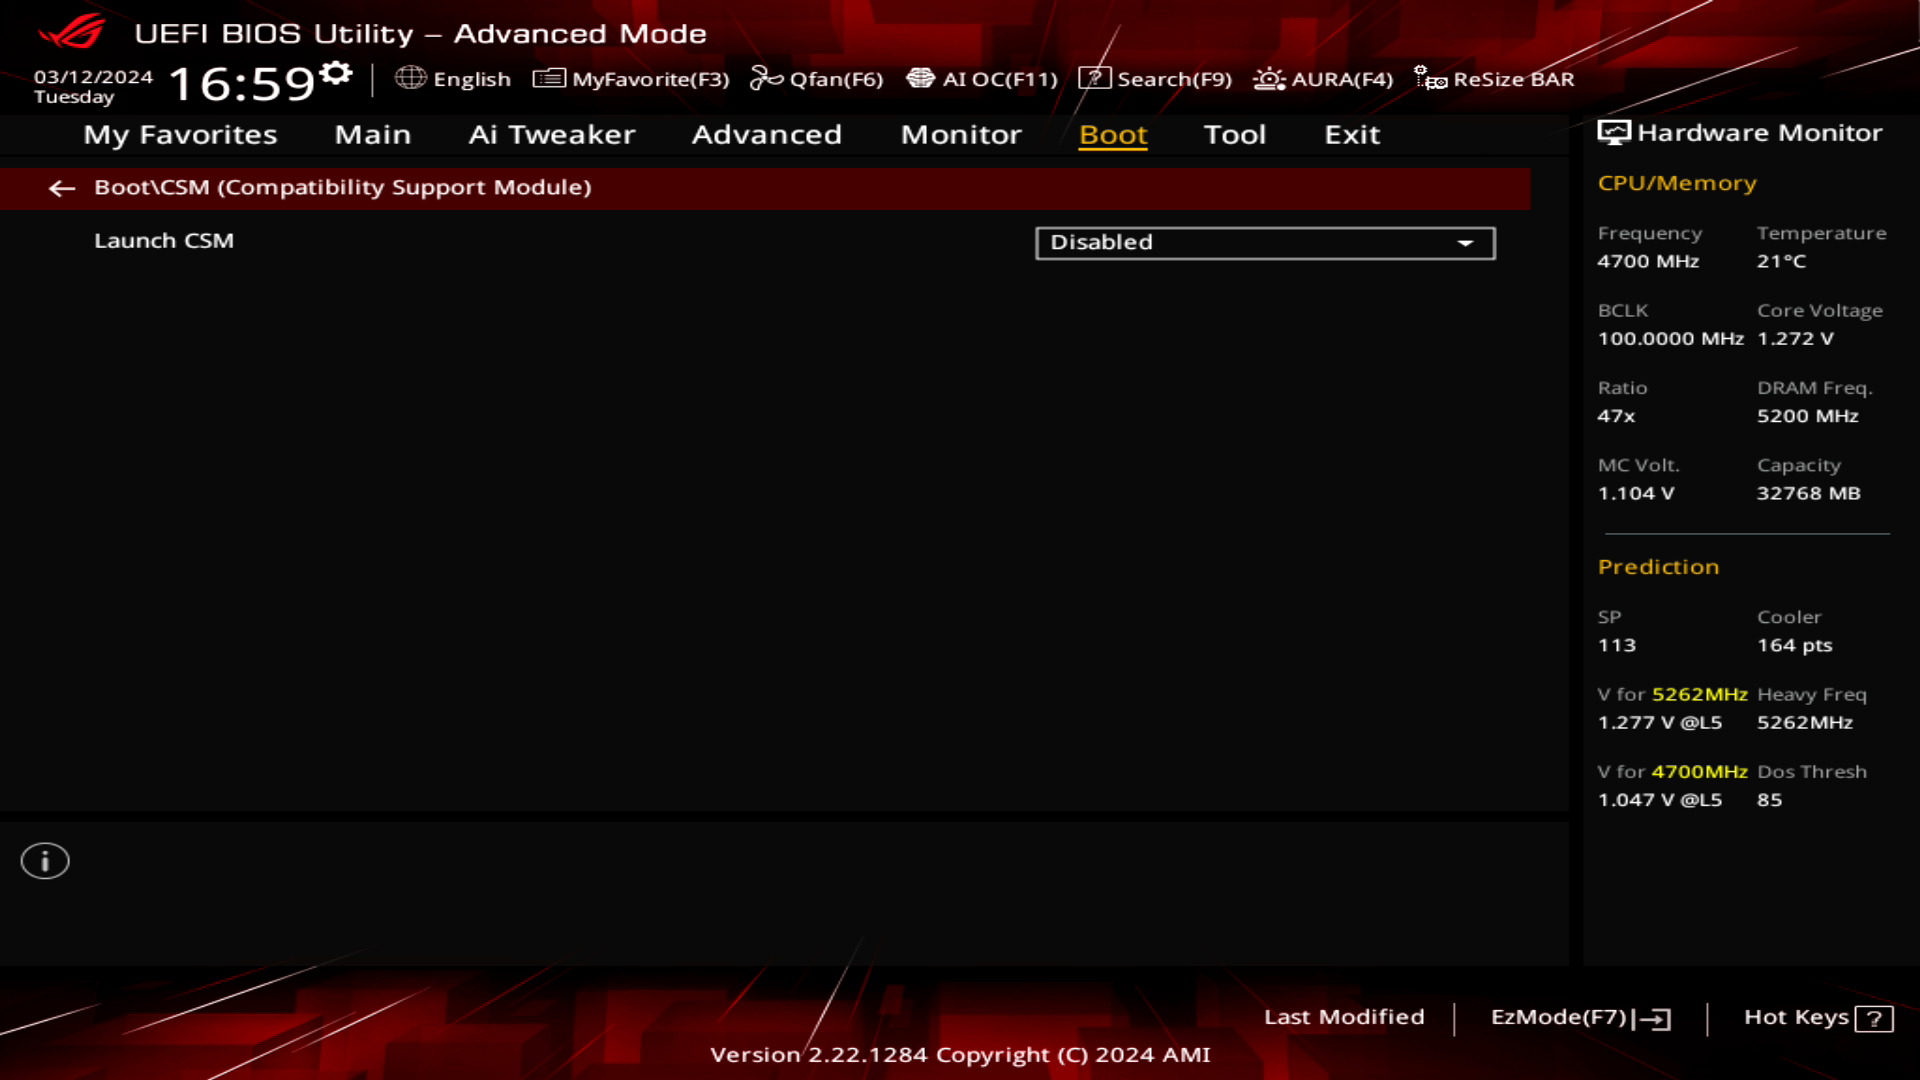The image size is (1920, 1080).
Task: View system information tooltip
Action: pos(45,860)
